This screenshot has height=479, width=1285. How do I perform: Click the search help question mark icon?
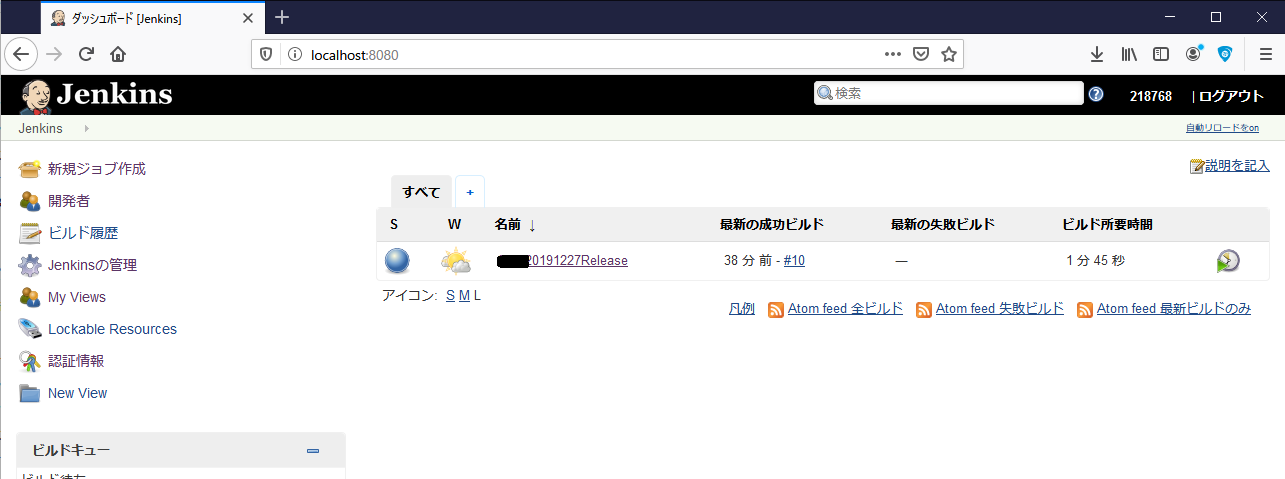1096,94
